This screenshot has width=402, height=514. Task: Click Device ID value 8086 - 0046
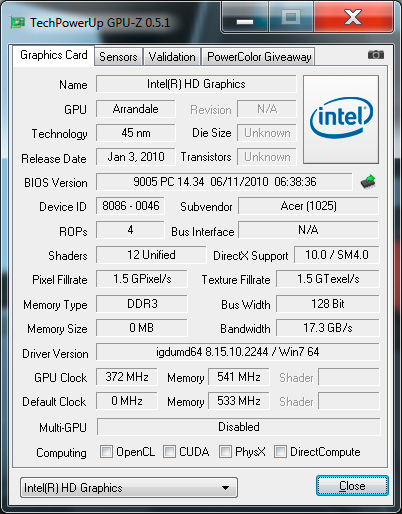[x=130, y=206]
